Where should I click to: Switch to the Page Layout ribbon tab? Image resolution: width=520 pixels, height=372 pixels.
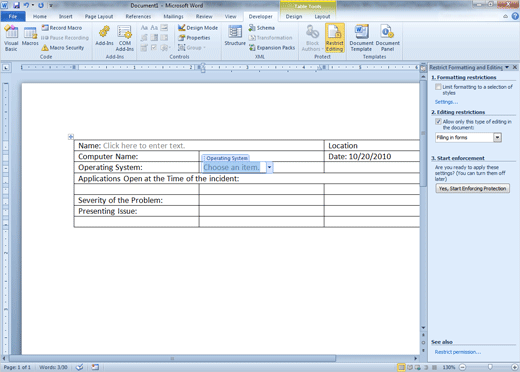pos(99,16)
